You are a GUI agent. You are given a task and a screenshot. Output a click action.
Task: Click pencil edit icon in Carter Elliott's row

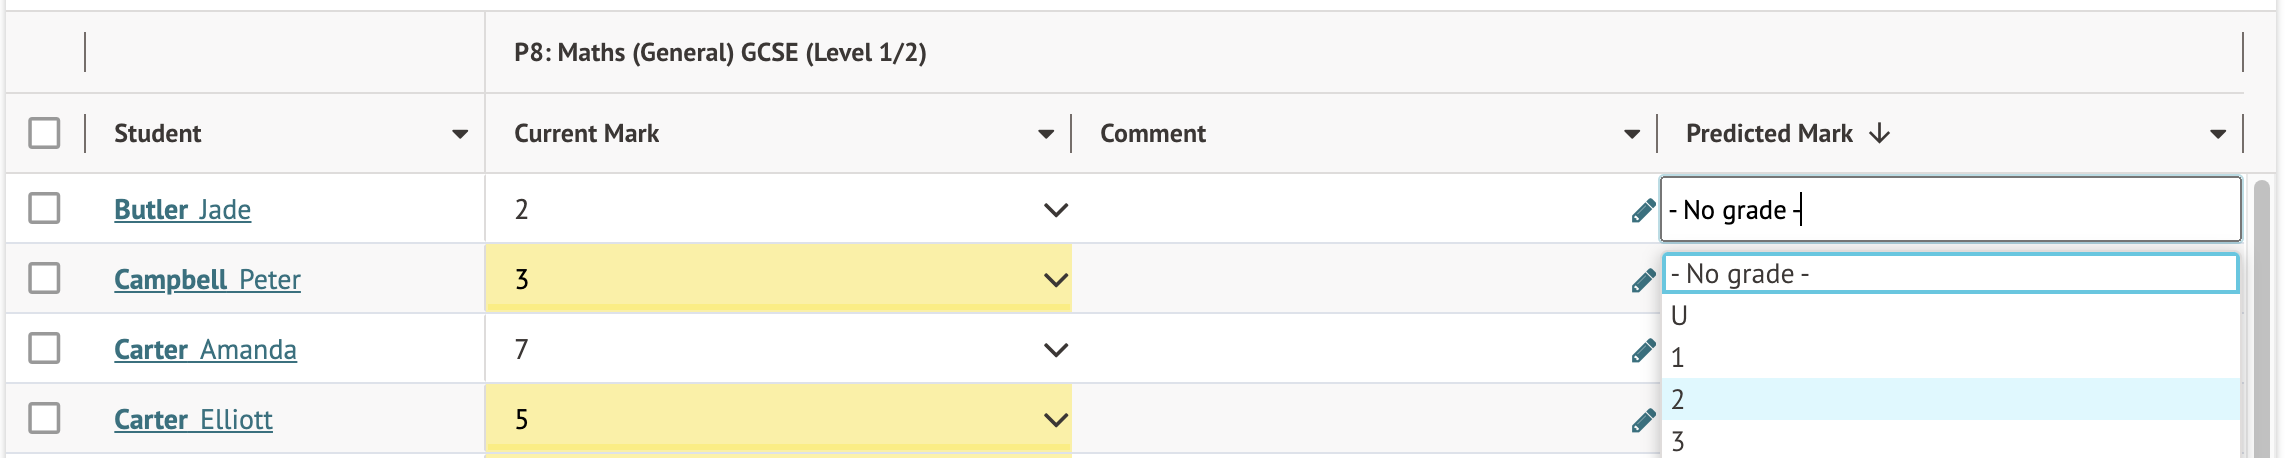1642,420
